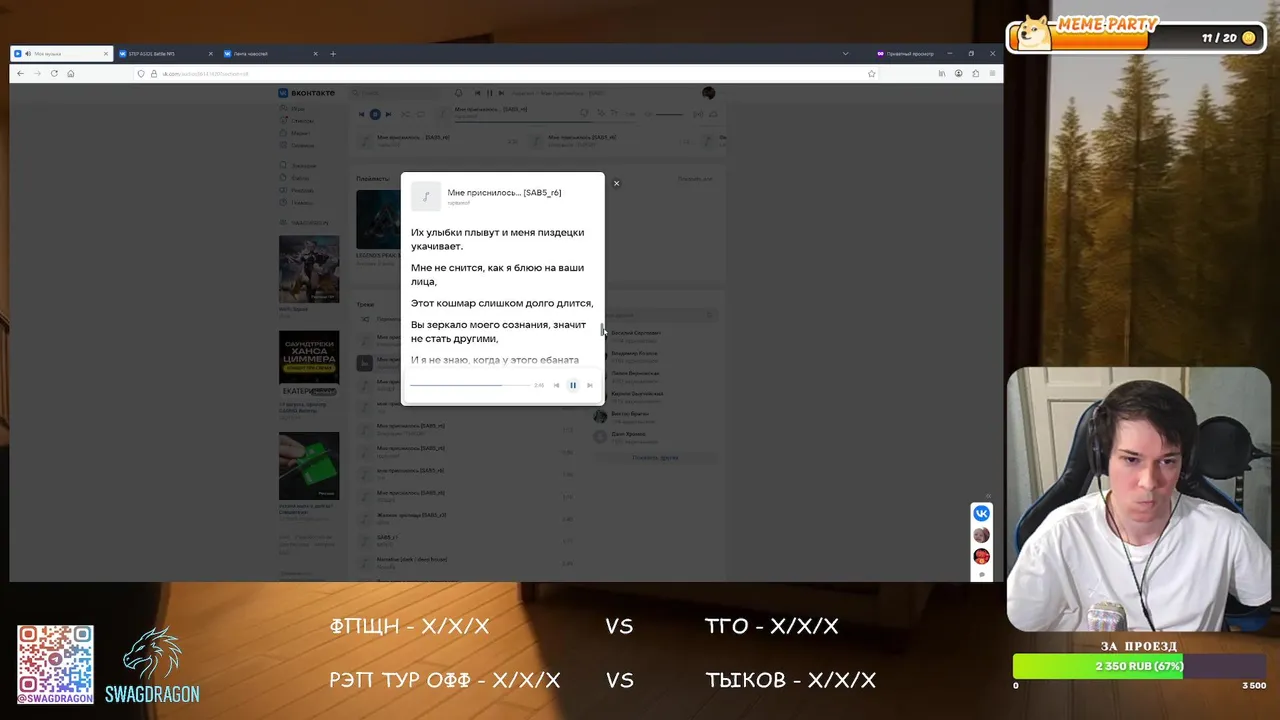Close the Лента новостей browser tab
Screen dimensions: 1280x720
(315, 53)
